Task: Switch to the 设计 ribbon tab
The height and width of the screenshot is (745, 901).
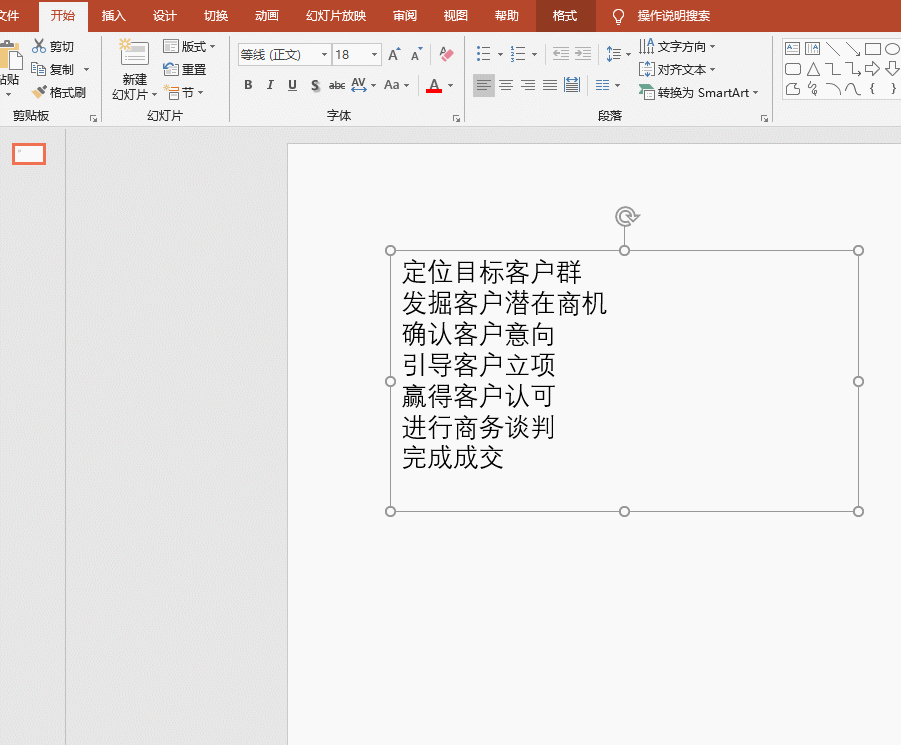Action: [x=164, y=16]
